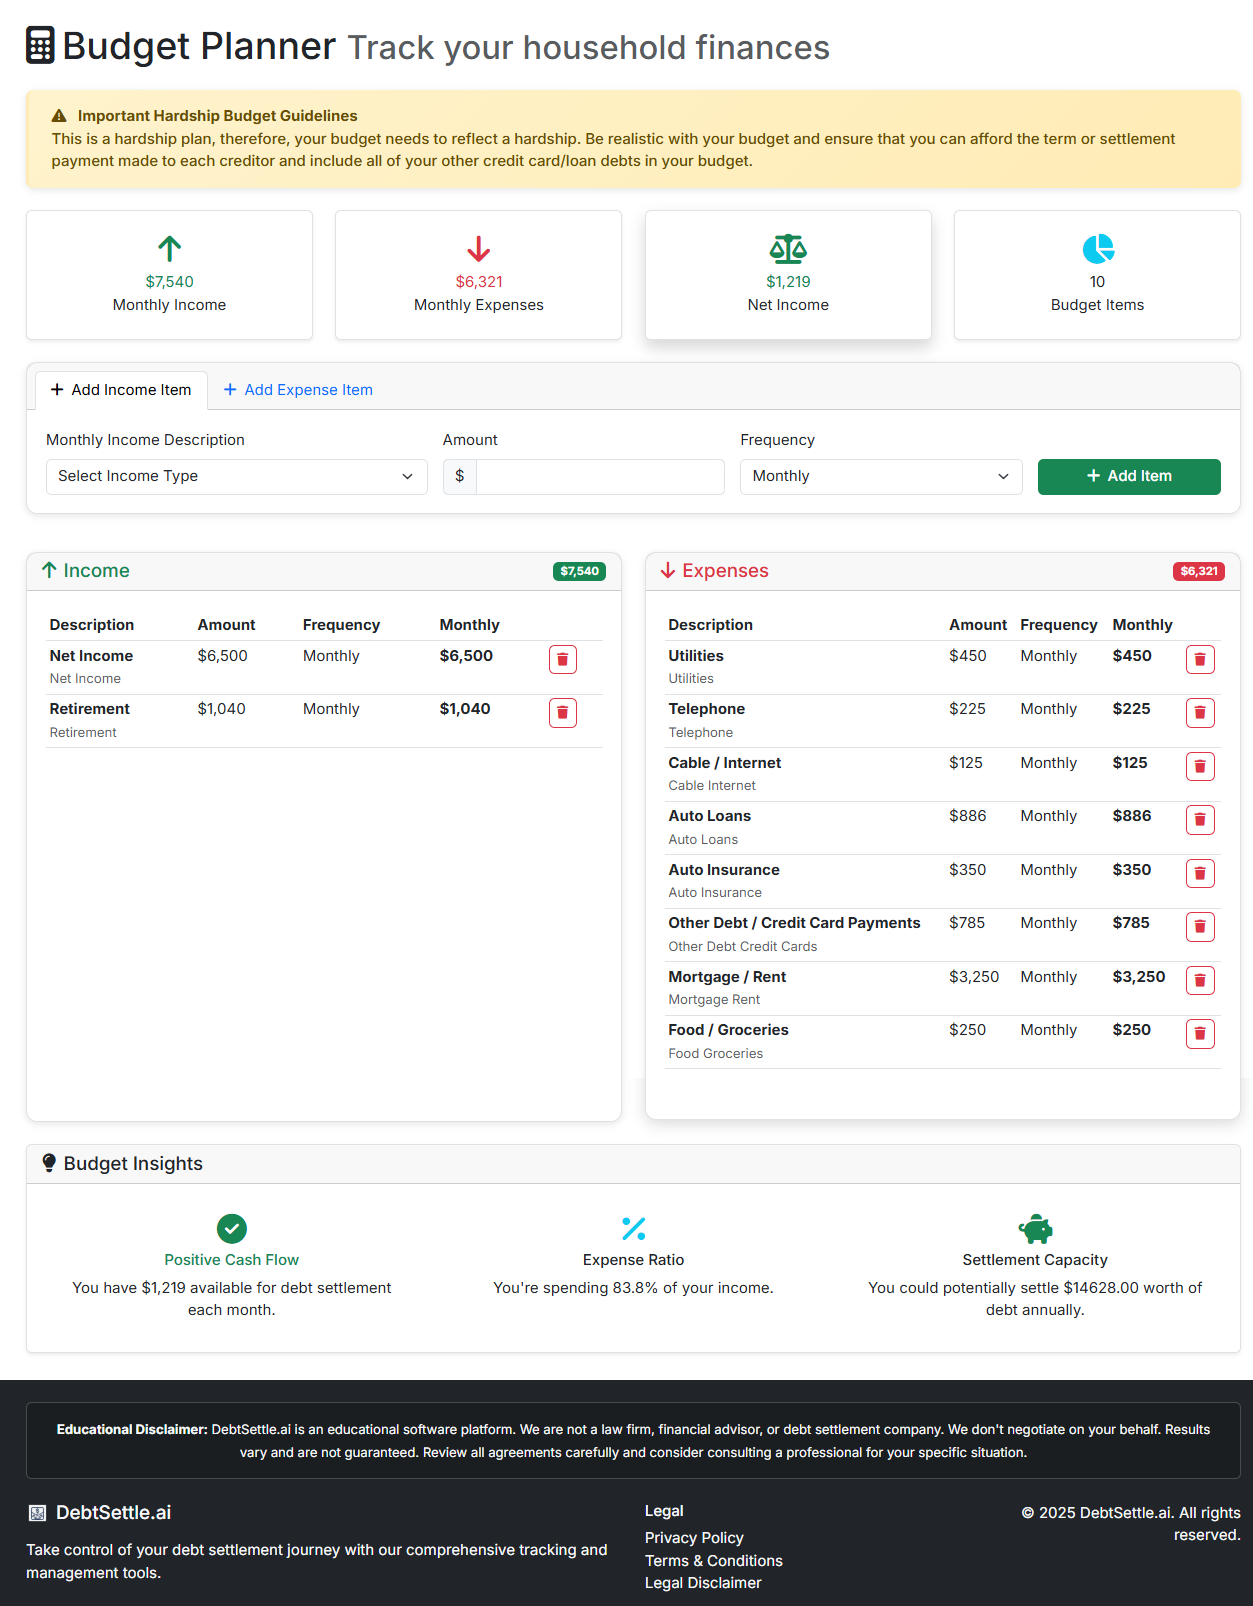Image resolution: width=1253 pixels, height=1606 pixels.
Task: Open the Terms & Conditions link
Action: [713, 1561]
